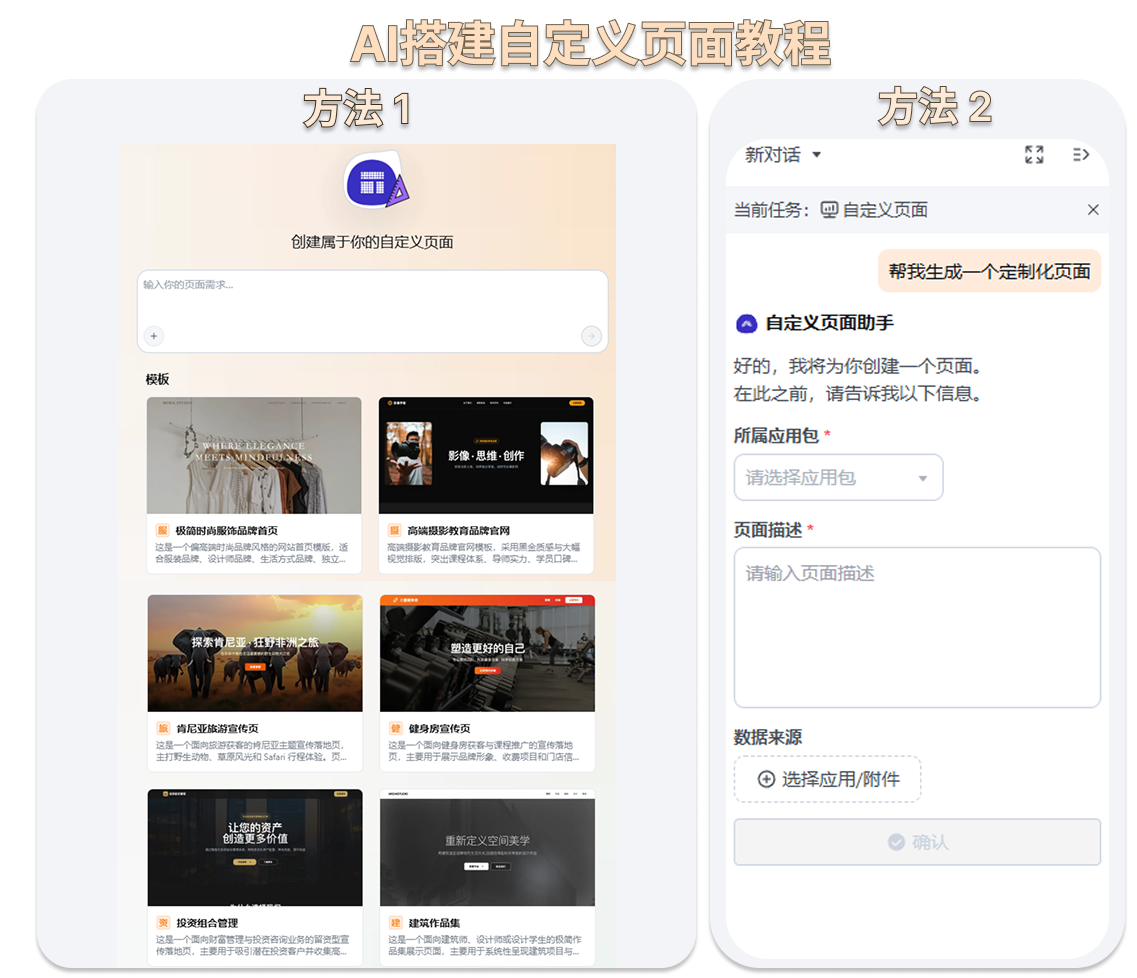Open the 高端摄影教育品牌官网 template thumbnail
Screen dimensions: 1137x978
[x=486, y=455]
